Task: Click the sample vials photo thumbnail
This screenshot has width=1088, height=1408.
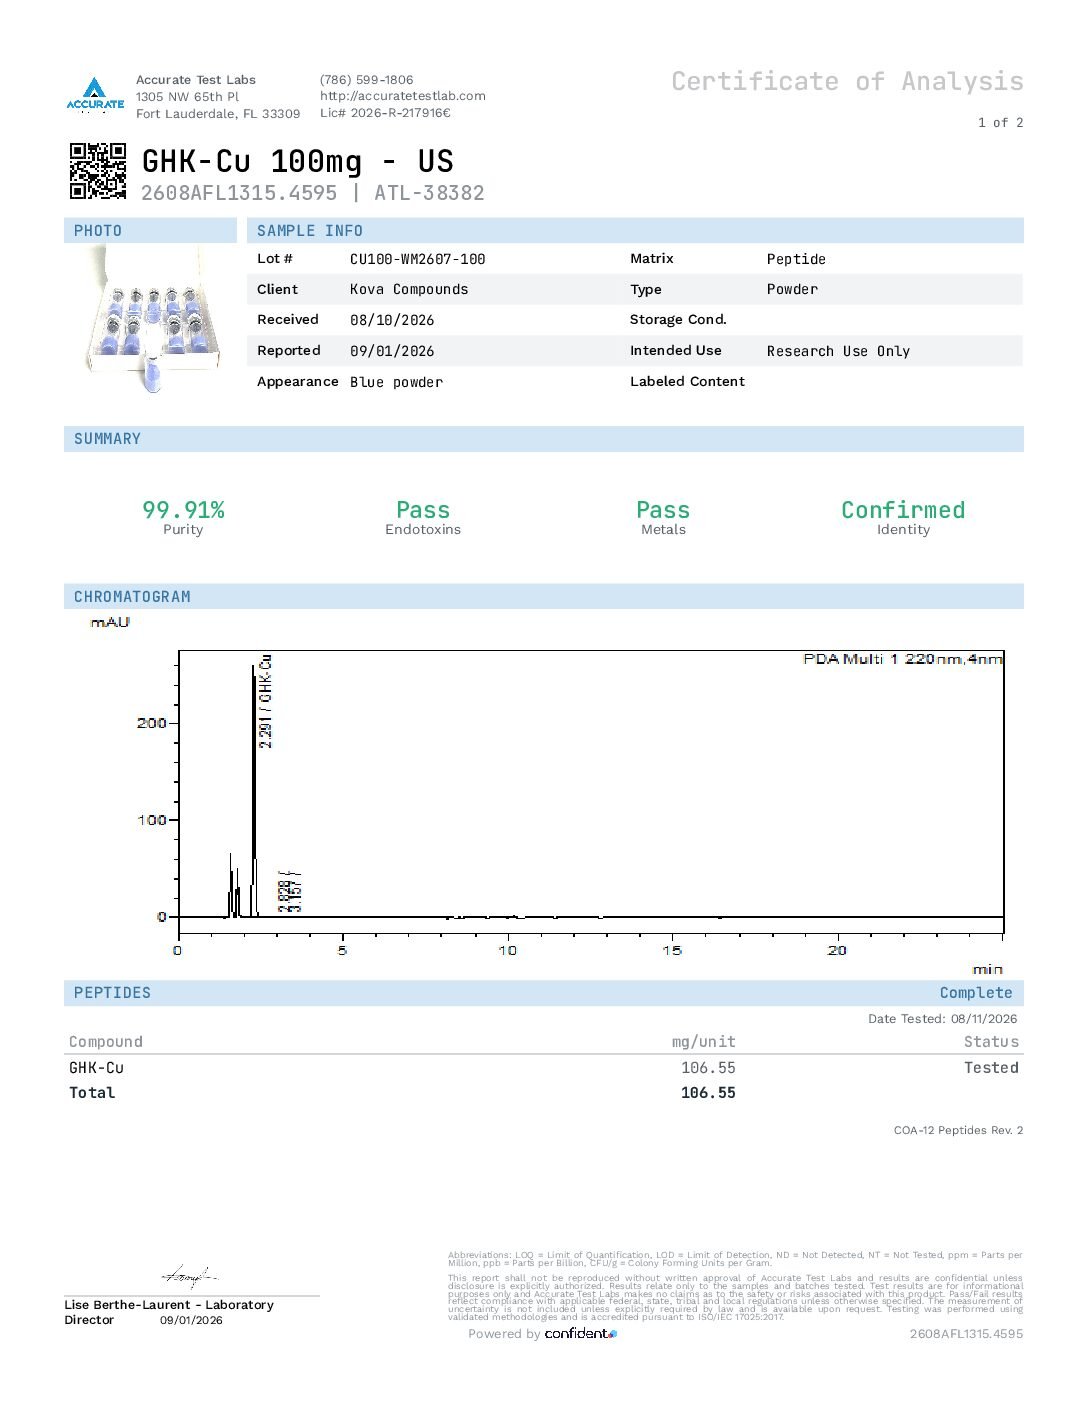Action: pyautogui.click(x=152, y=319)
